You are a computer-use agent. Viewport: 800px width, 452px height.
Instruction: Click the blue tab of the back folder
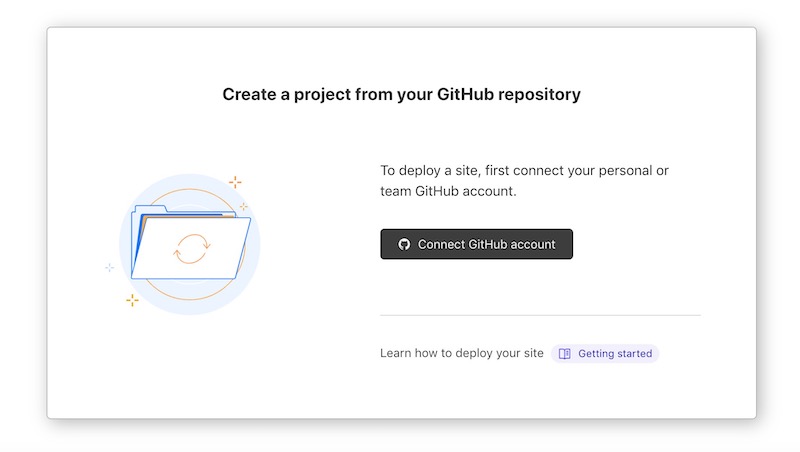[x=149, y=209]
